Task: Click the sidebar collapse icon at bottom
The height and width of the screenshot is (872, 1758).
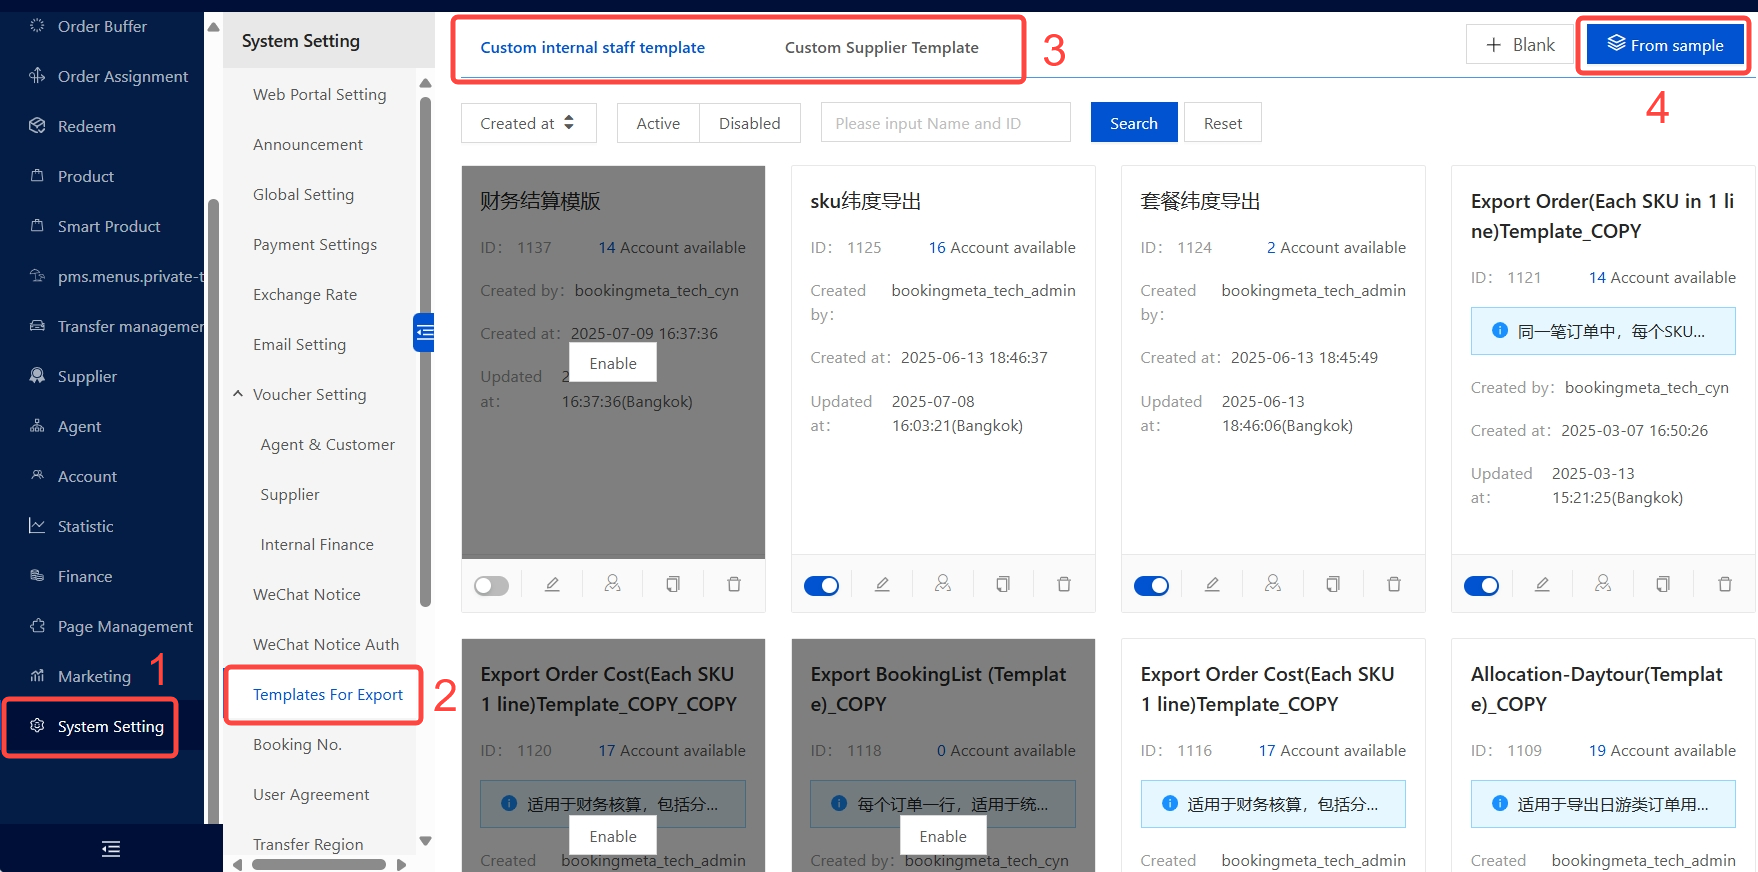Action: 111,849
